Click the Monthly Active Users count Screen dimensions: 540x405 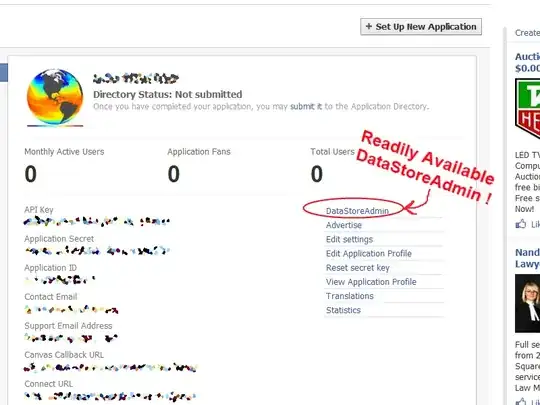click(x=30, y=174)
